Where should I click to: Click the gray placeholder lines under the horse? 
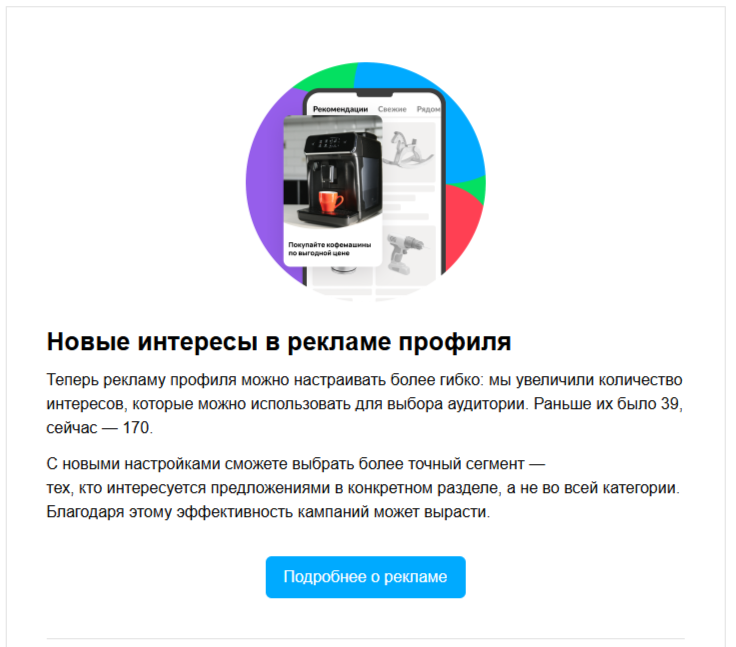coord(408,202)
